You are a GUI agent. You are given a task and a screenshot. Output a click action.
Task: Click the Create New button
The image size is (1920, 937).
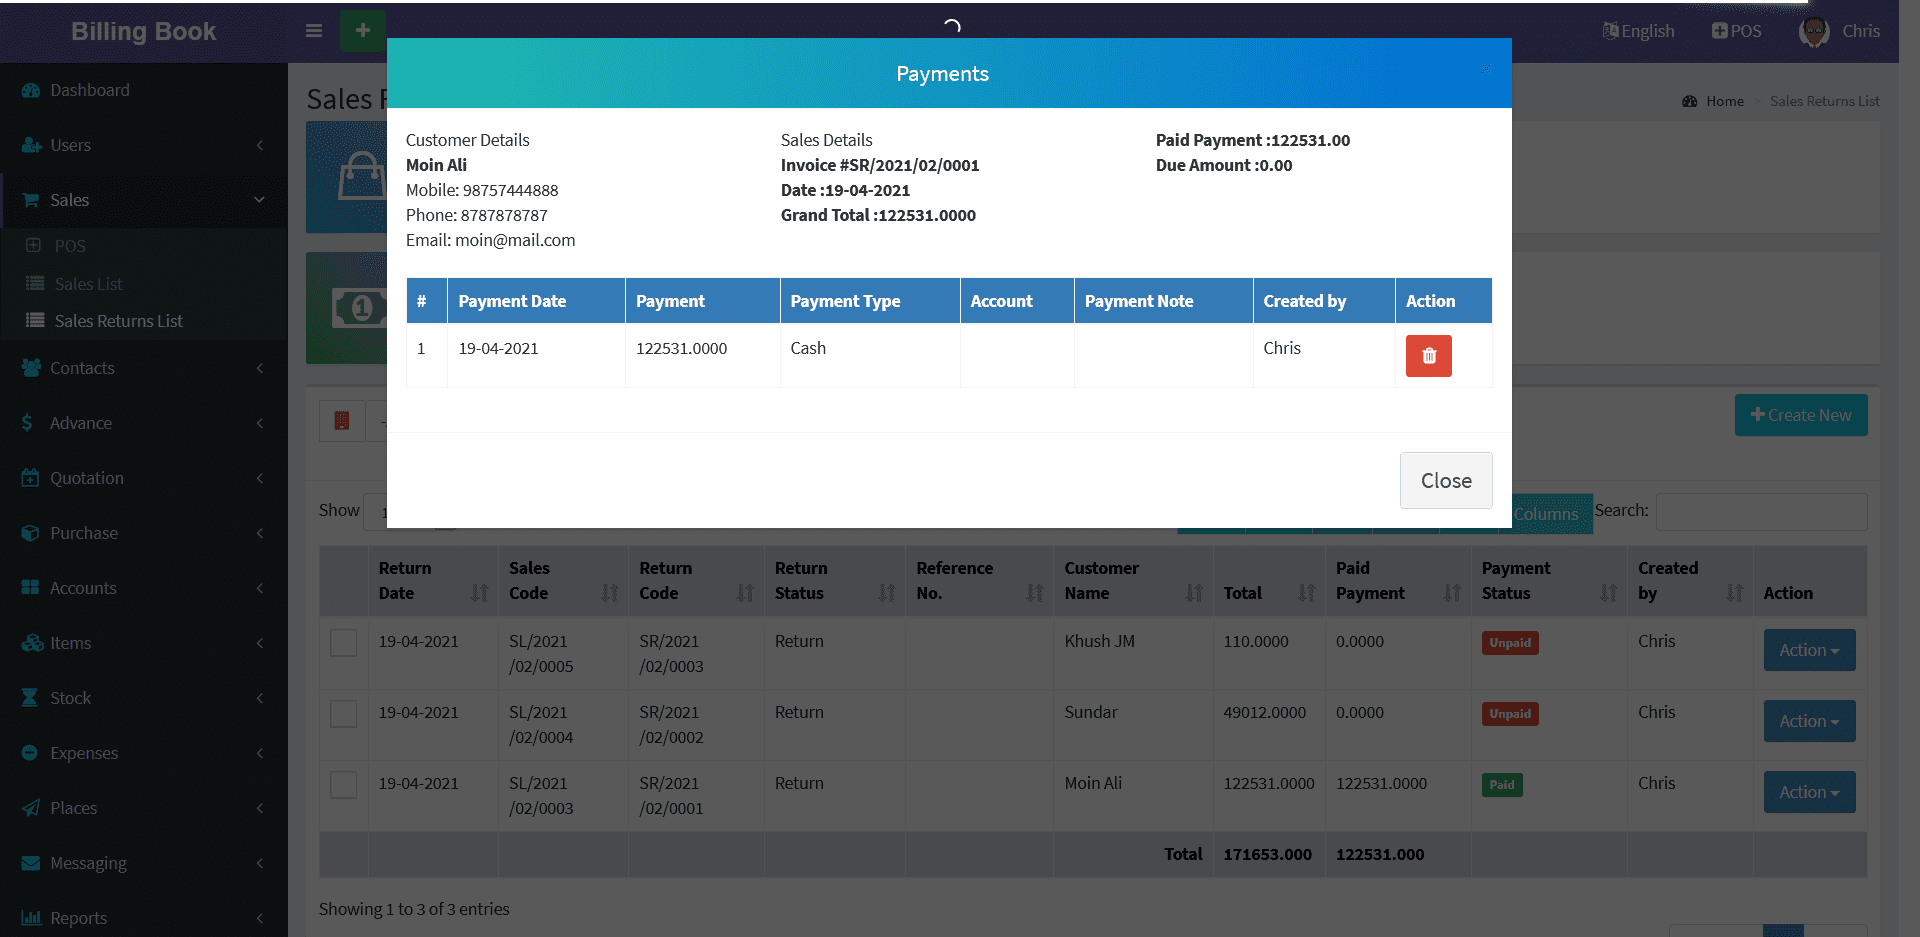coord(1800,415)
